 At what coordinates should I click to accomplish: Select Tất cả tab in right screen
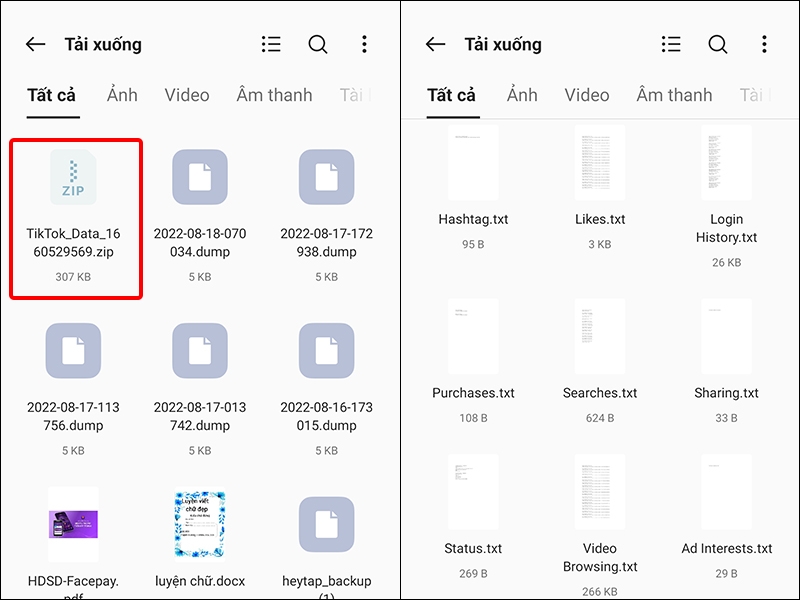coord(452,95)
